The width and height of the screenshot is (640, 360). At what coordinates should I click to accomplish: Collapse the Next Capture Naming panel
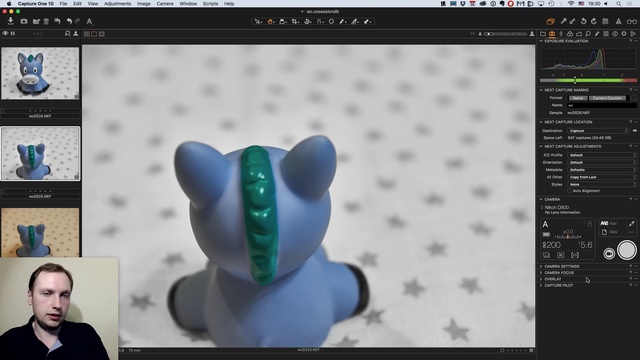pos(542,90)
